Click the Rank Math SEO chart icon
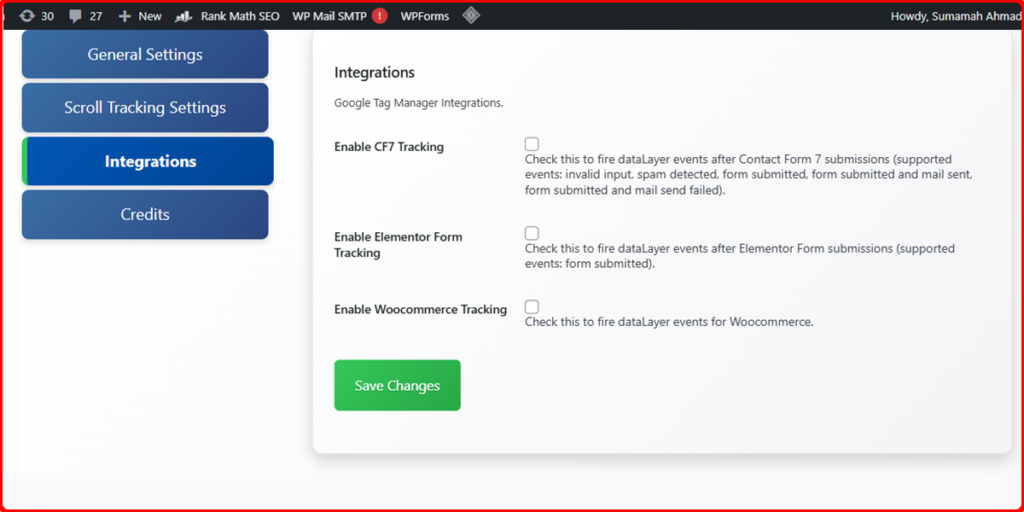Viewport: 1024px width, 512px height. 184,16
